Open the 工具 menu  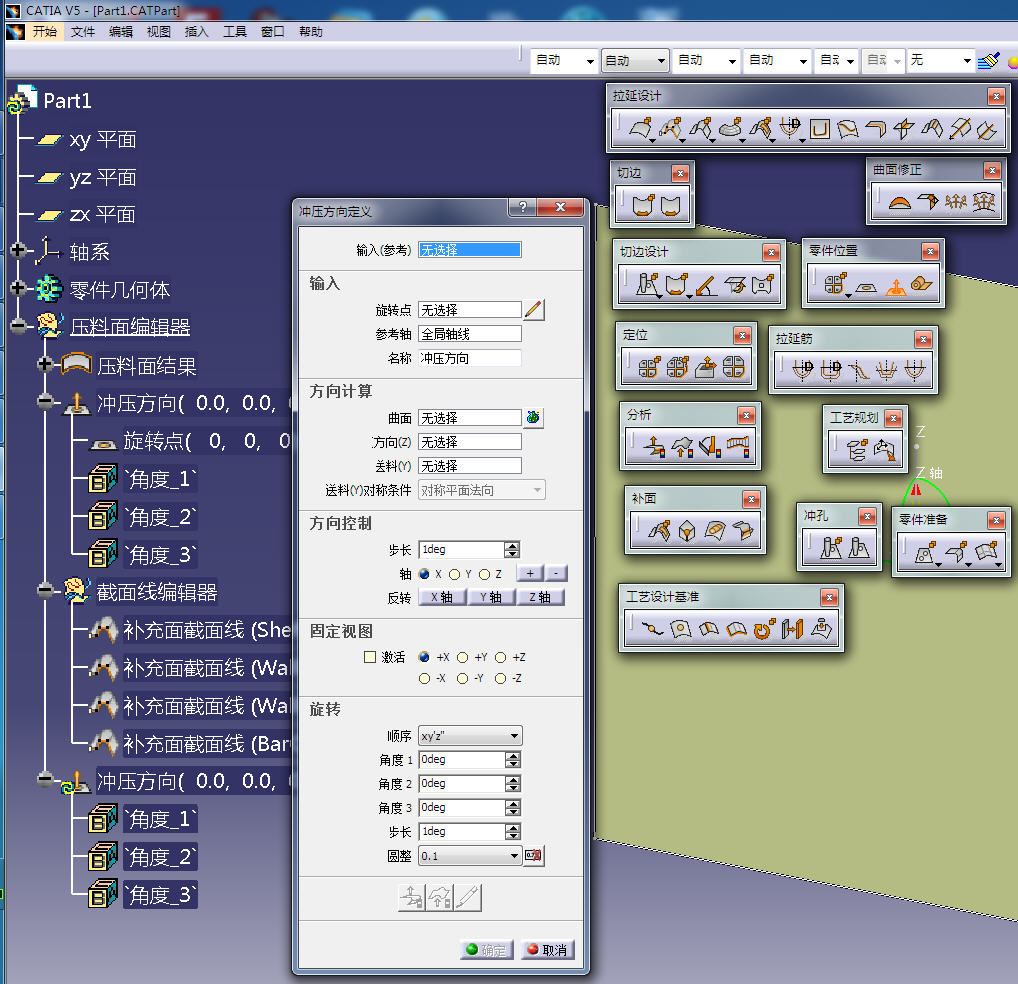tap(234, 32)
